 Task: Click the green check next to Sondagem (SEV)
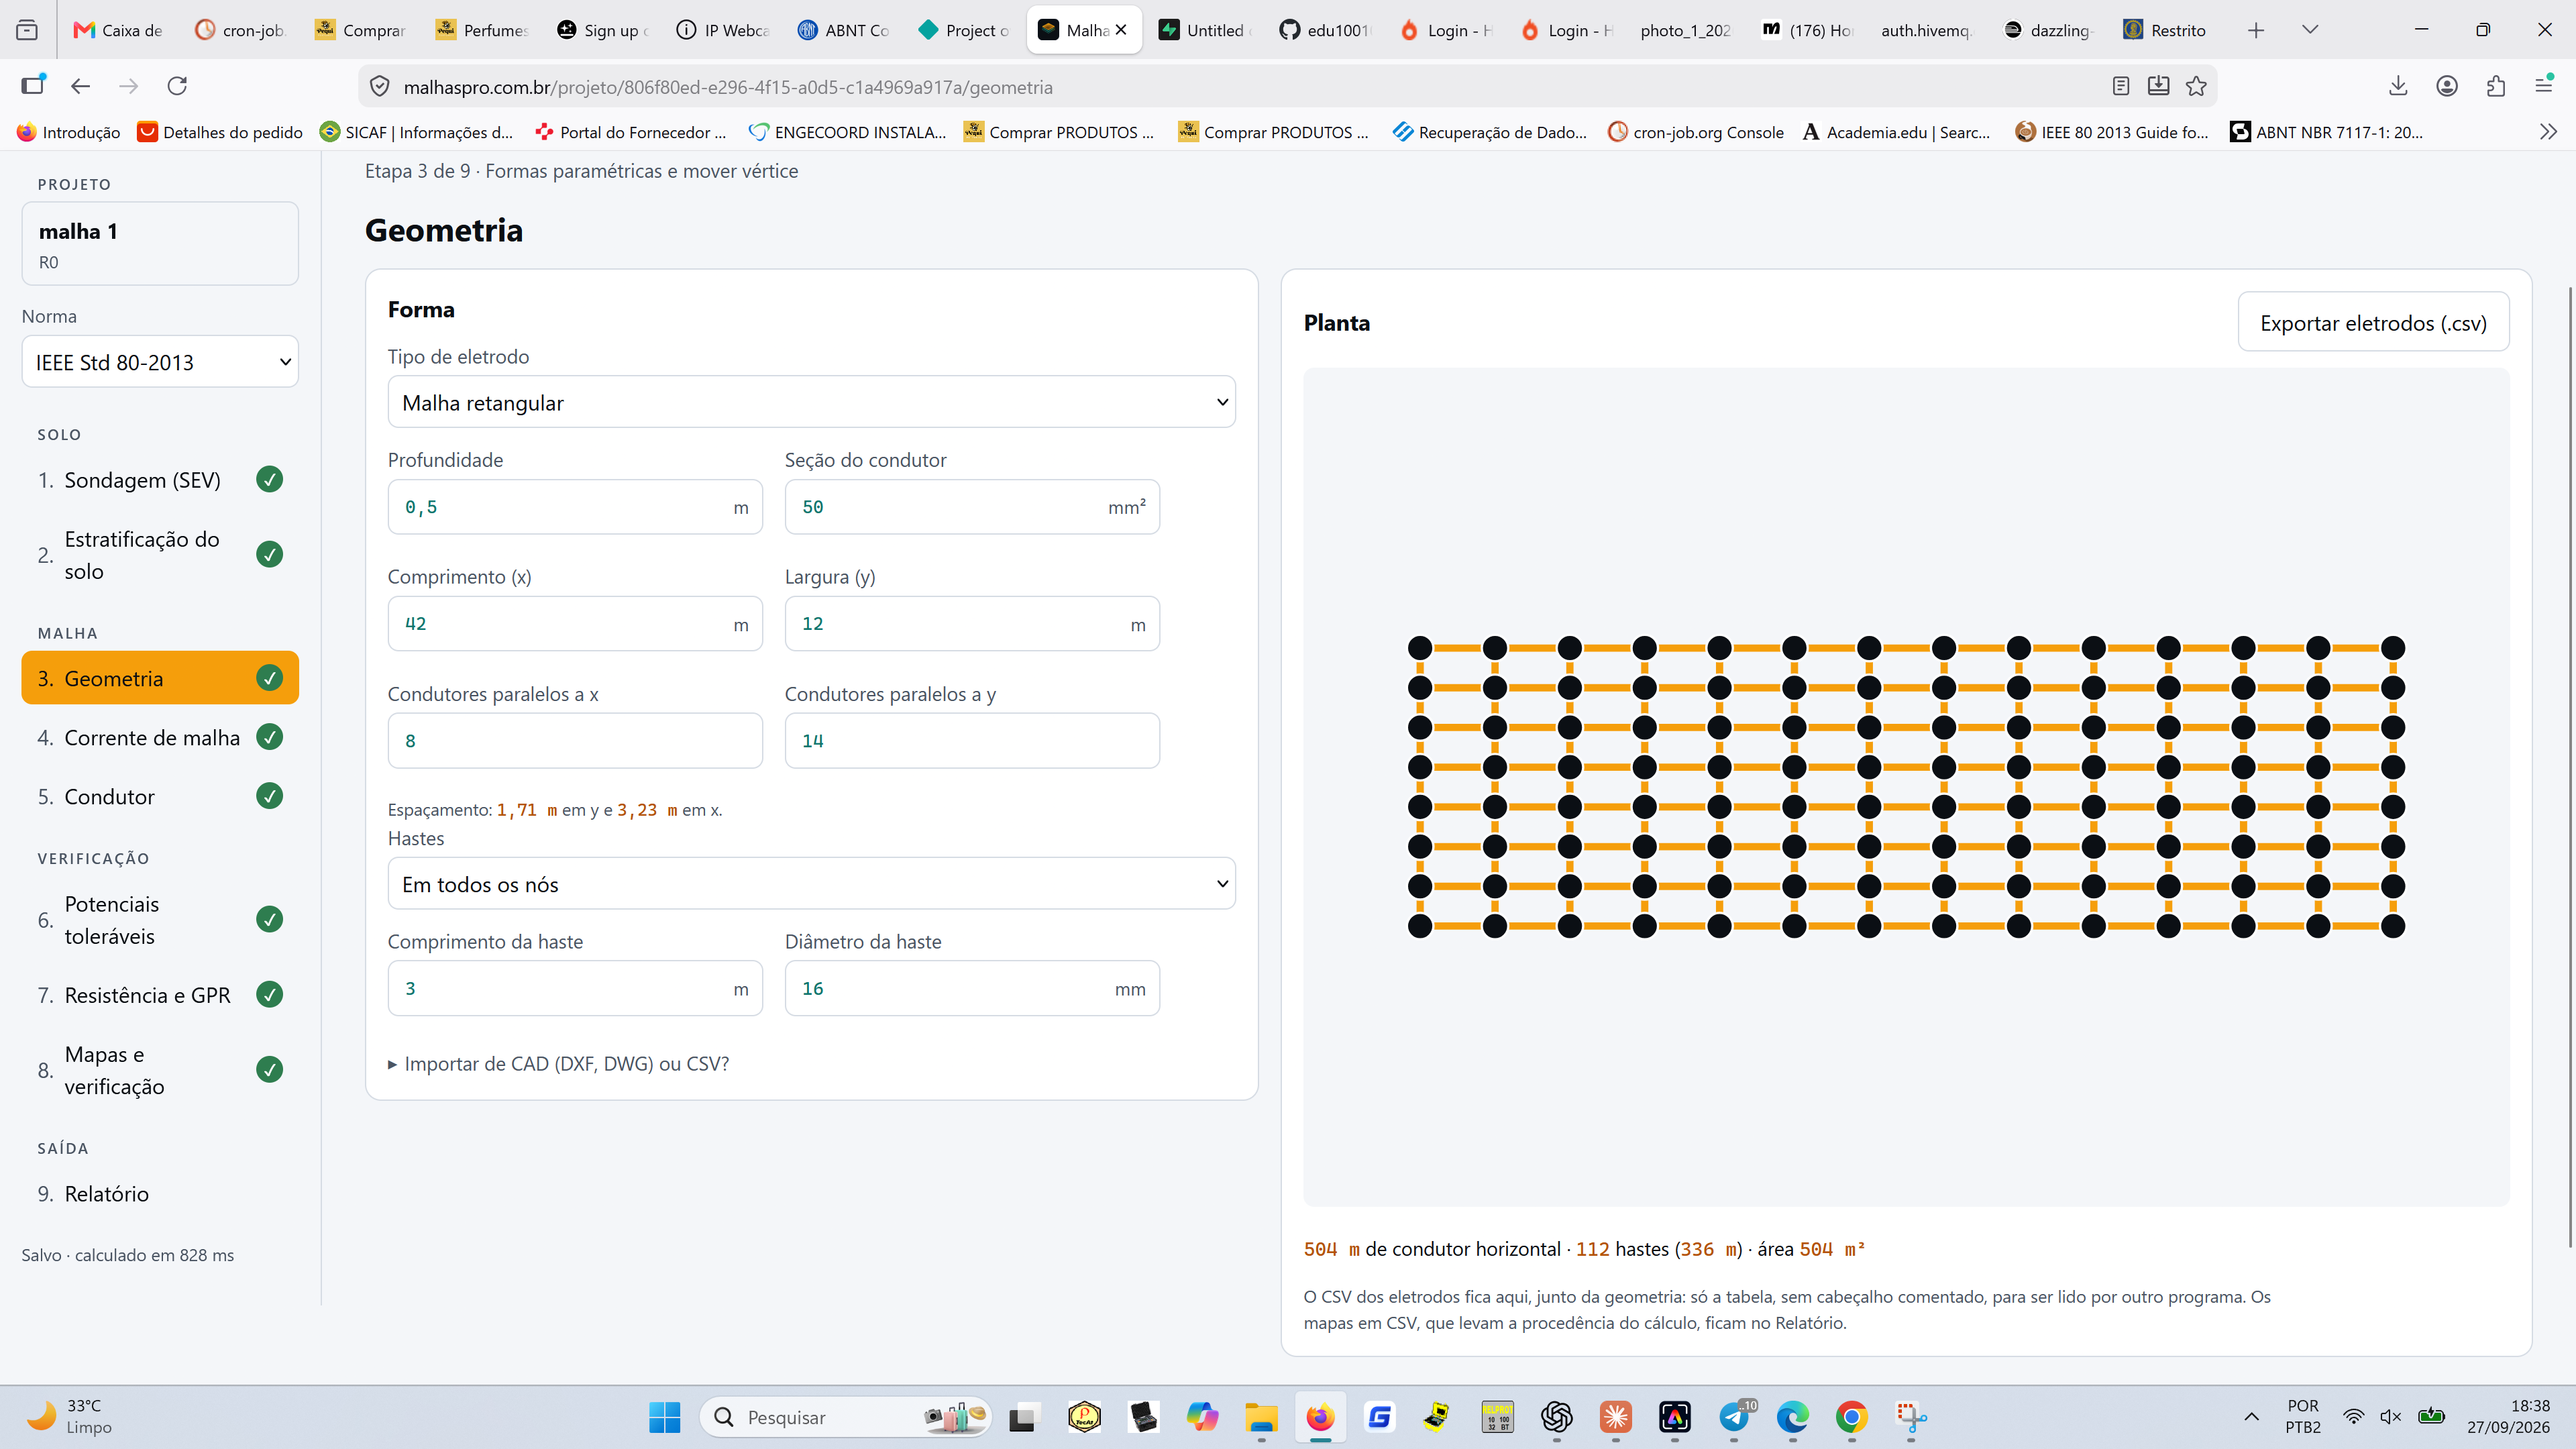[270, 480]
